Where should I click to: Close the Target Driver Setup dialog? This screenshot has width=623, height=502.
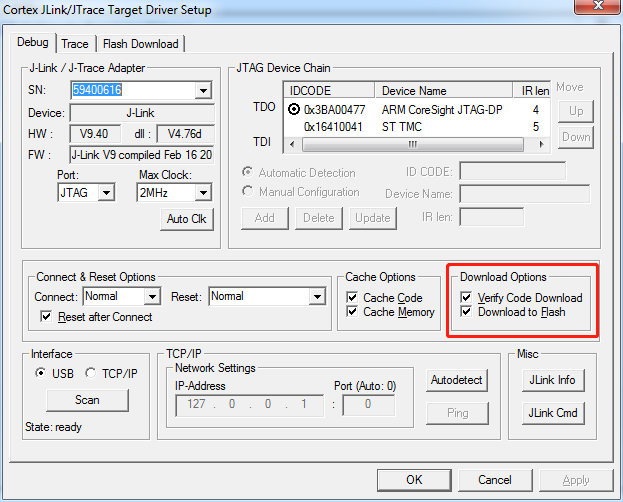pos(597,6)
